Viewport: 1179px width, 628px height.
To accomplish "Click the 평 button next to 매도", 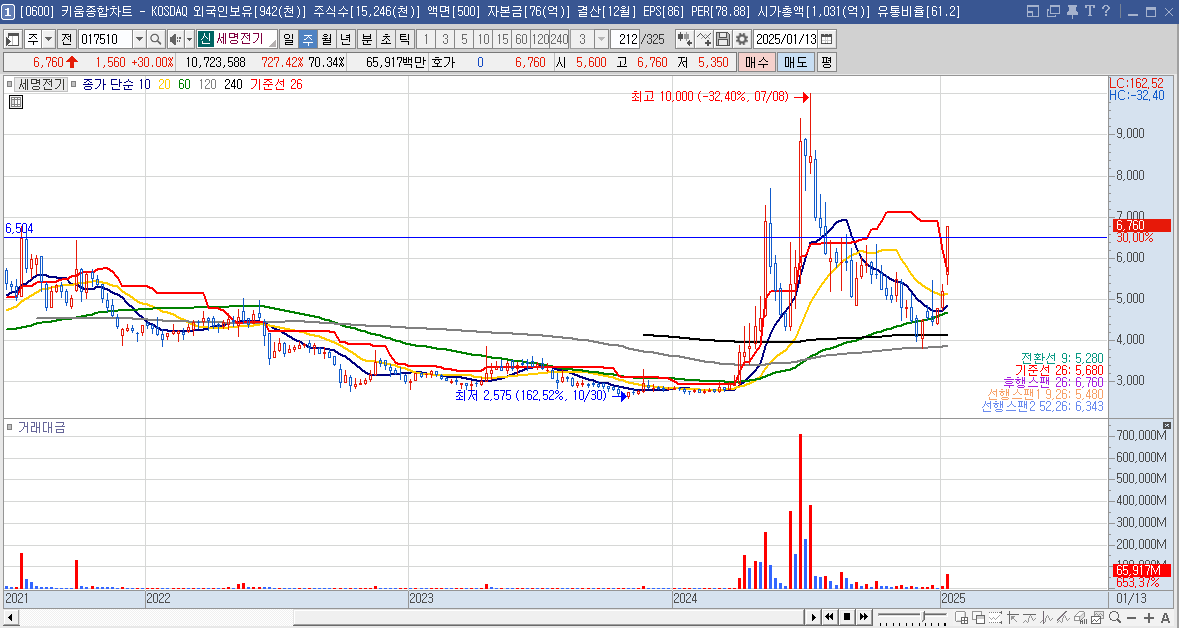I will [x=826, y=62].
